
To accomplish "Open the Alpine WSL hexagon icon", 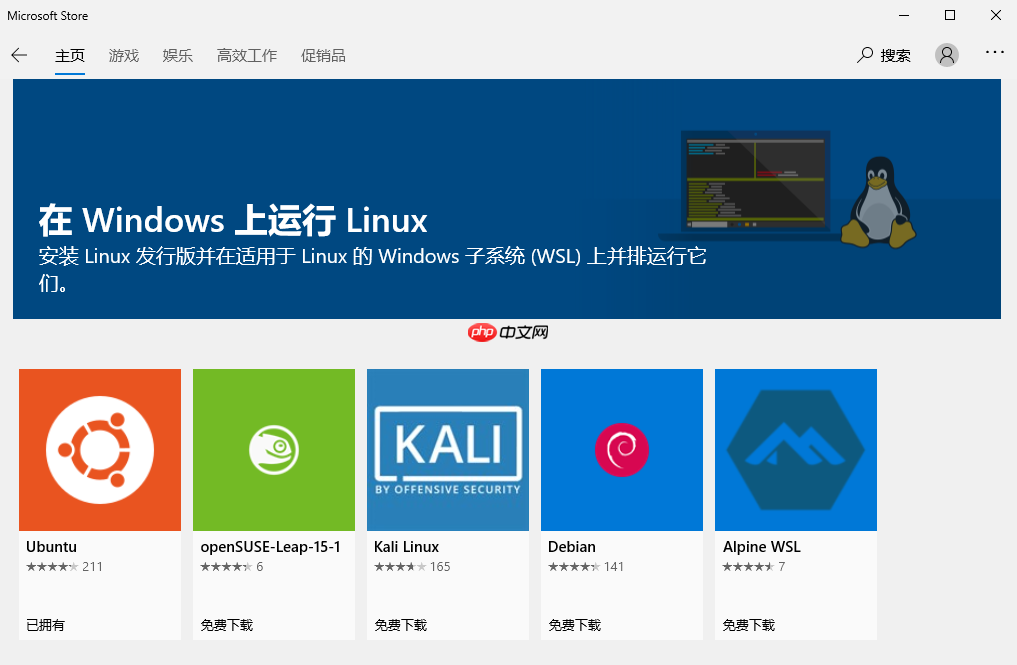I will 795,449.
